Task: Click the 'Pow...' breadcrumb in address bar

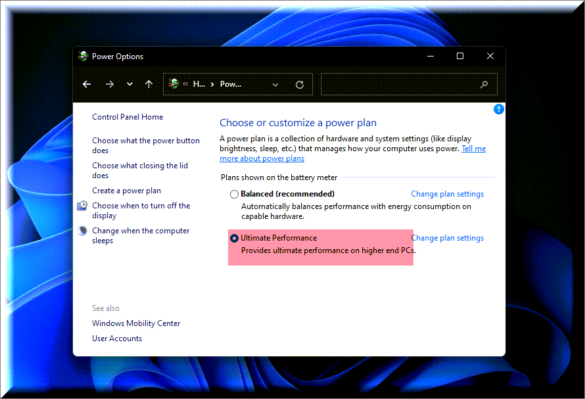Action: (231, 84)
